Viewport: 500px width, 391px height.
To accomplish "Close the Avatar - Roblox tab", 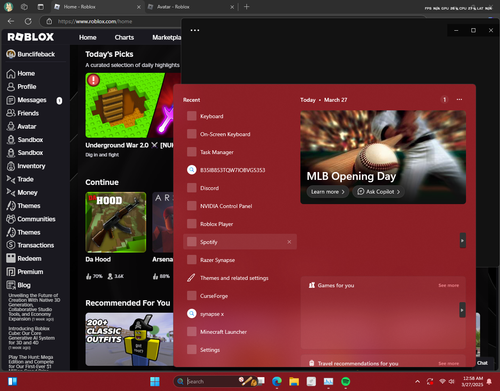I will pyautogui.click(x=232, y=7).
